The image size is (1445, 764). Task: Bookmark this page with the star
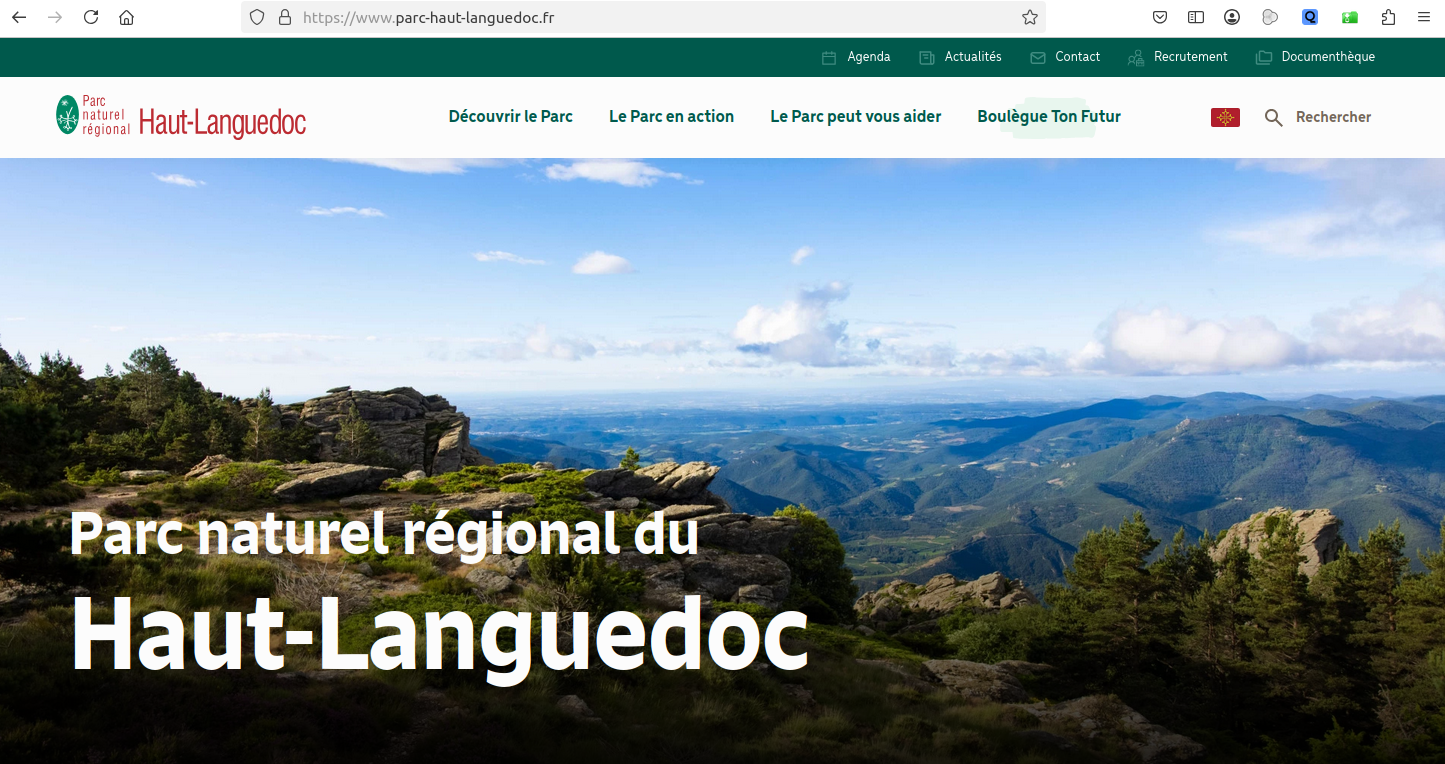(x=1030, y=17)
